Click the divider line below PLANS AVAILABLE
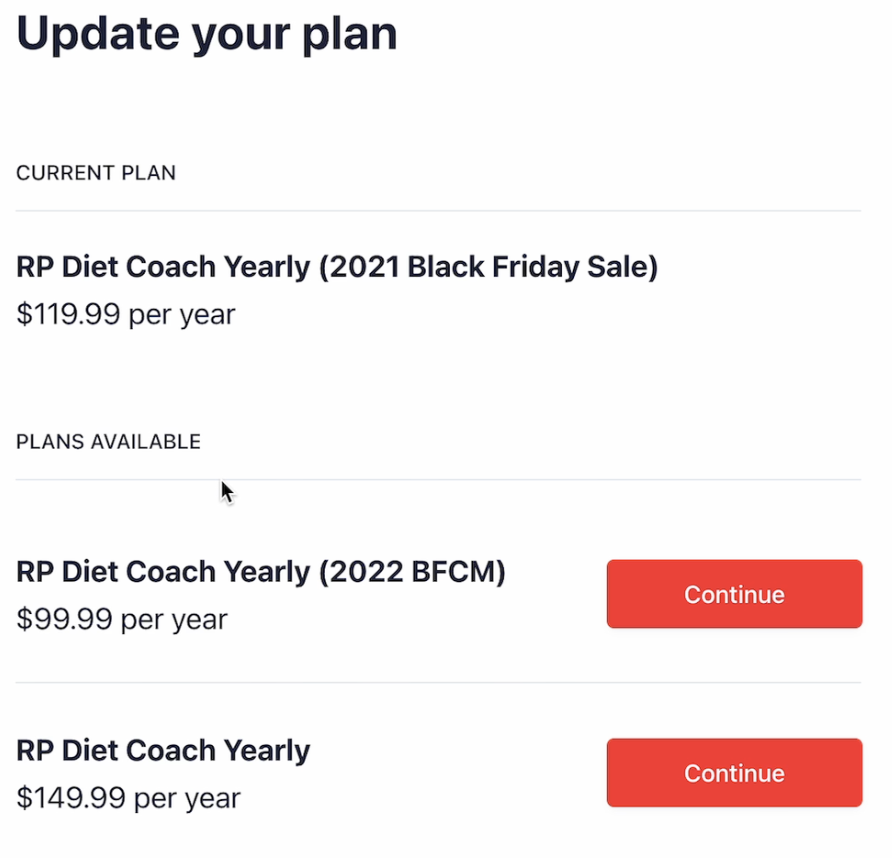Viewport: 892px width, 858px height. pyautogui.click(x=438, y=480)
